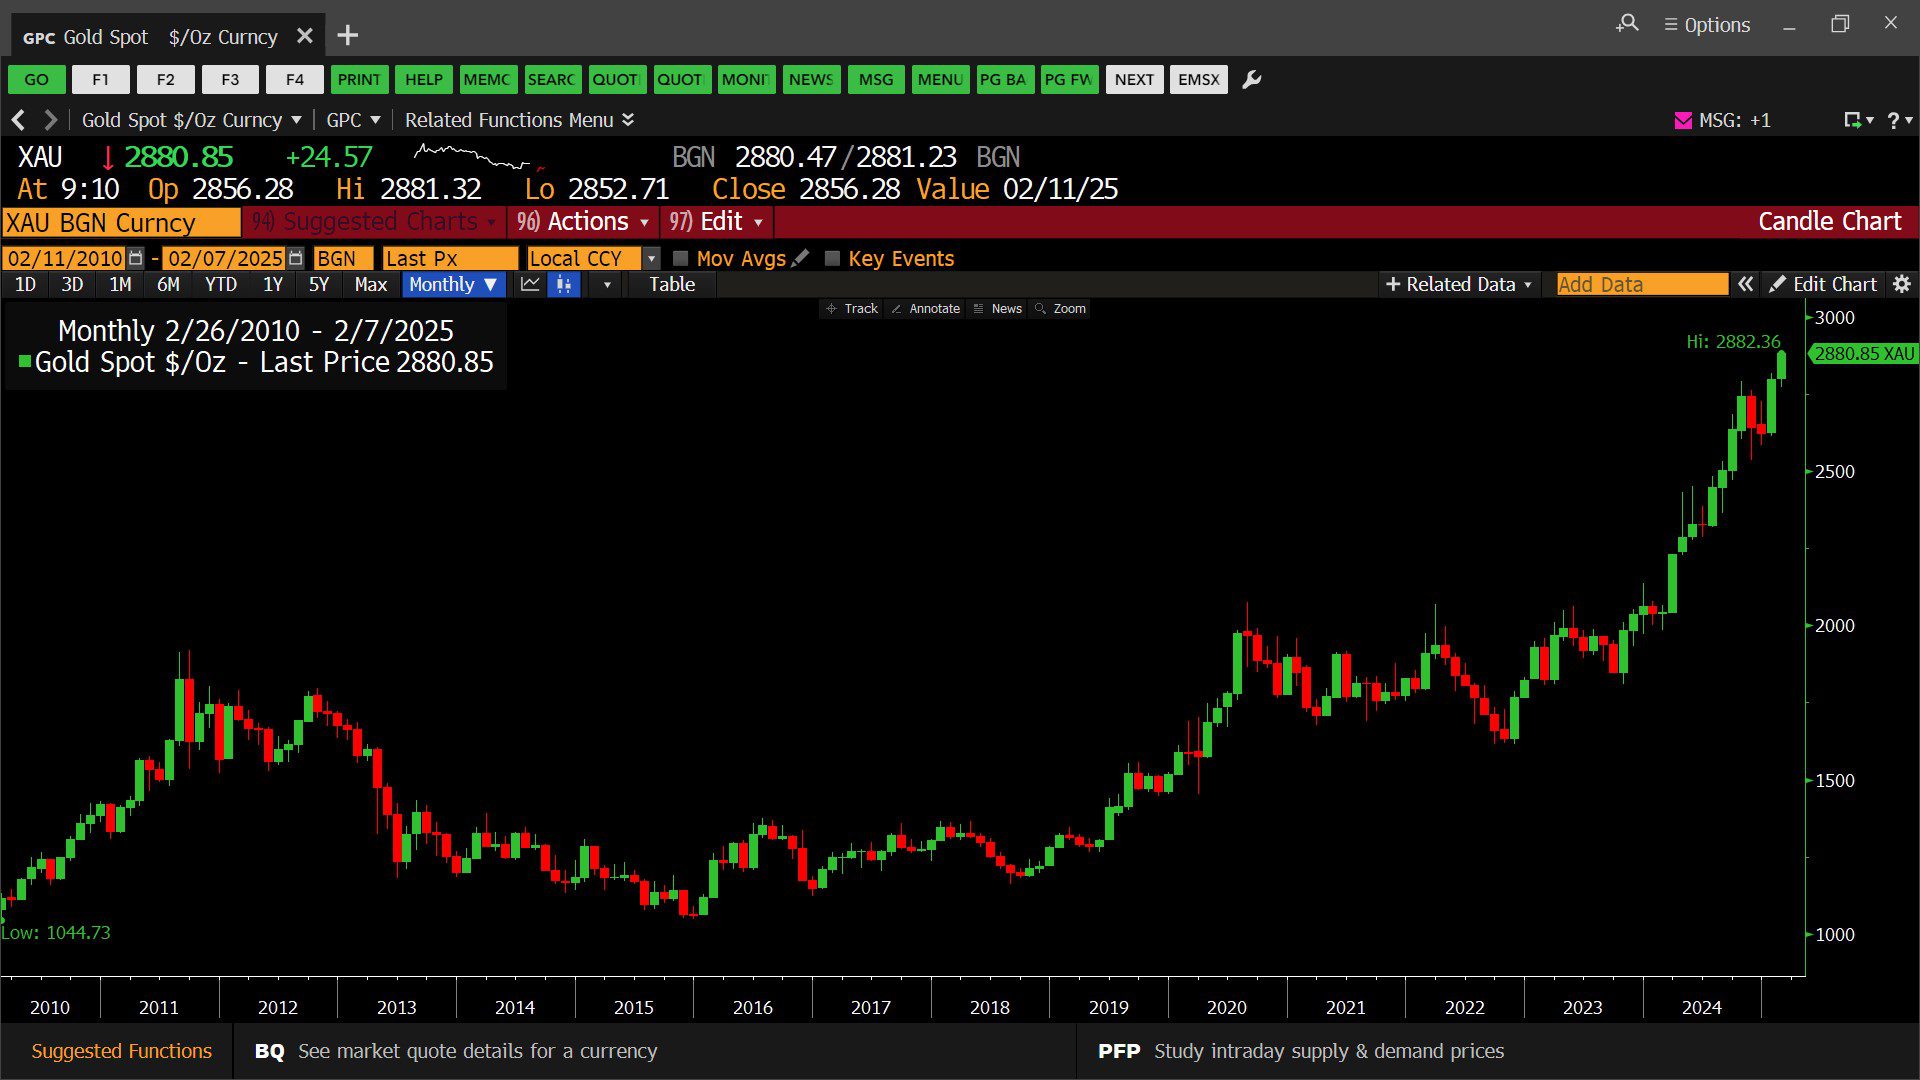Edit moving averages via pencil icon
The image size is (1920, 1080).
800,258
